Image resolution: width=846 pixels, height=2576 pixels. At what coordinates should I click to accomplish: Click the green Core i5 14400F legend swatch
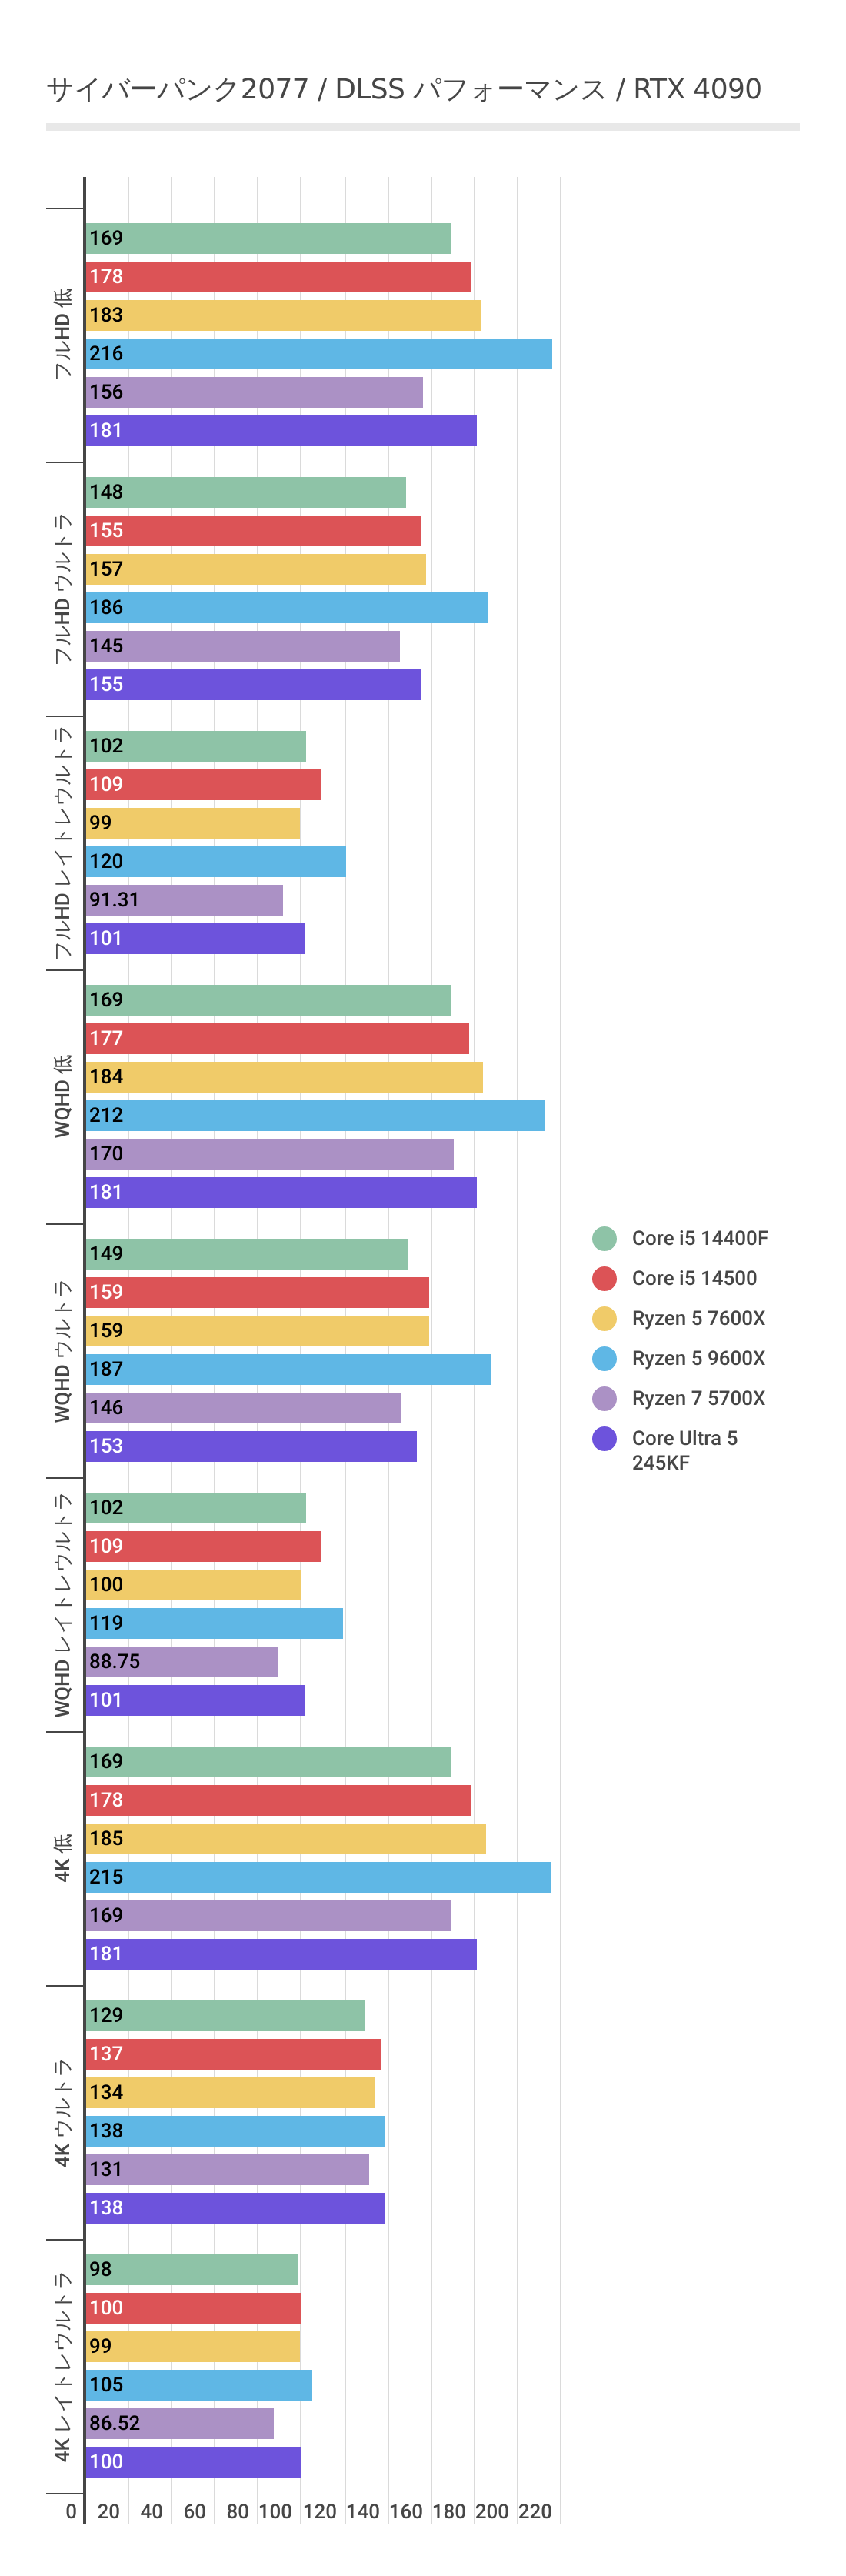coord(604,1238)
